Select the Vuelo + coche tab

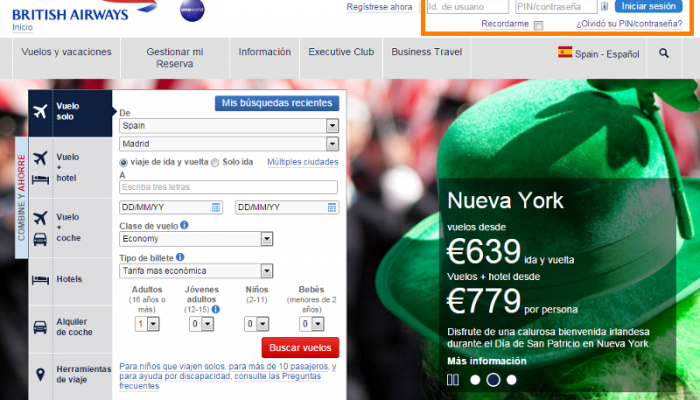[70, 228]
